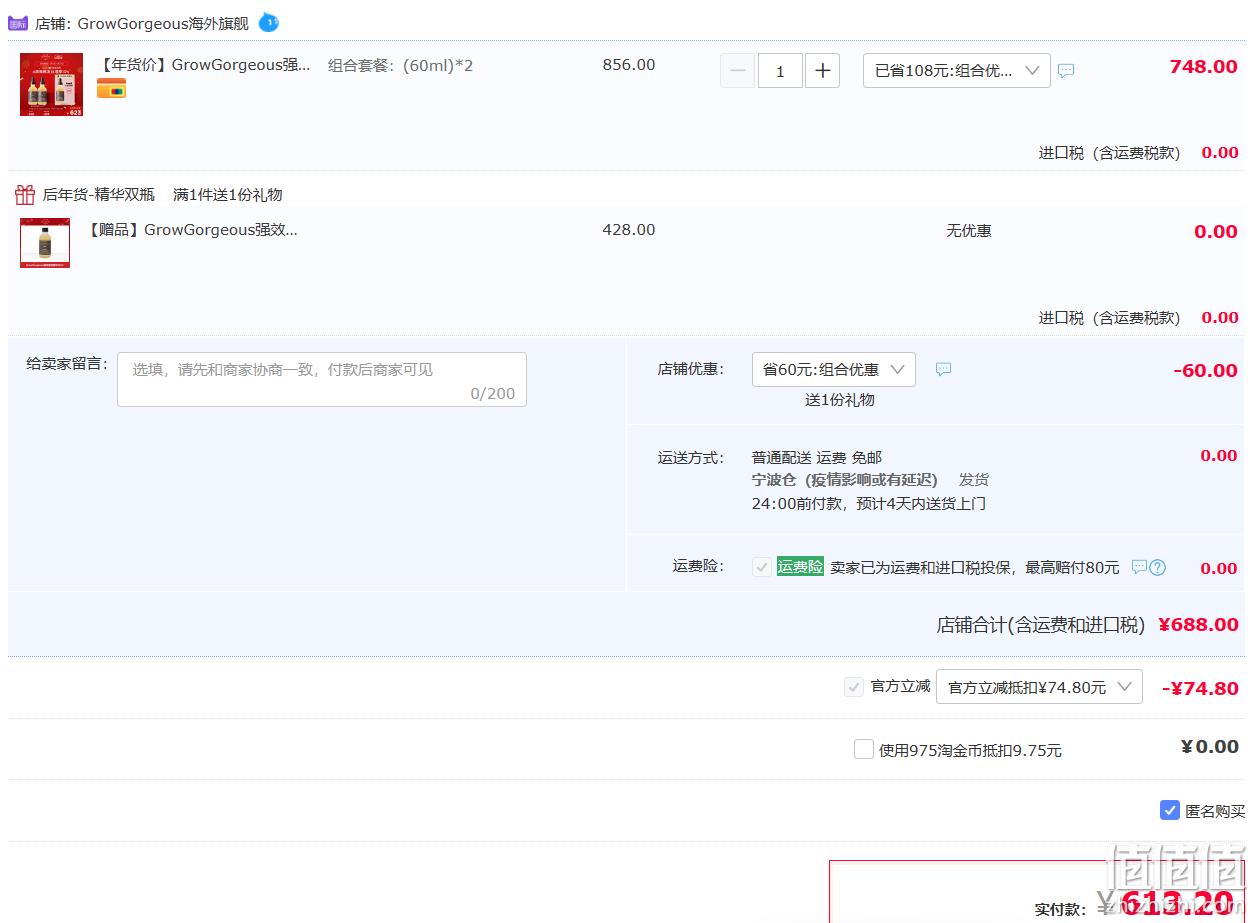Screen dimensions: 1255x923
Task: Click the 无优惠 text in gift row
Action: [969, 231]
